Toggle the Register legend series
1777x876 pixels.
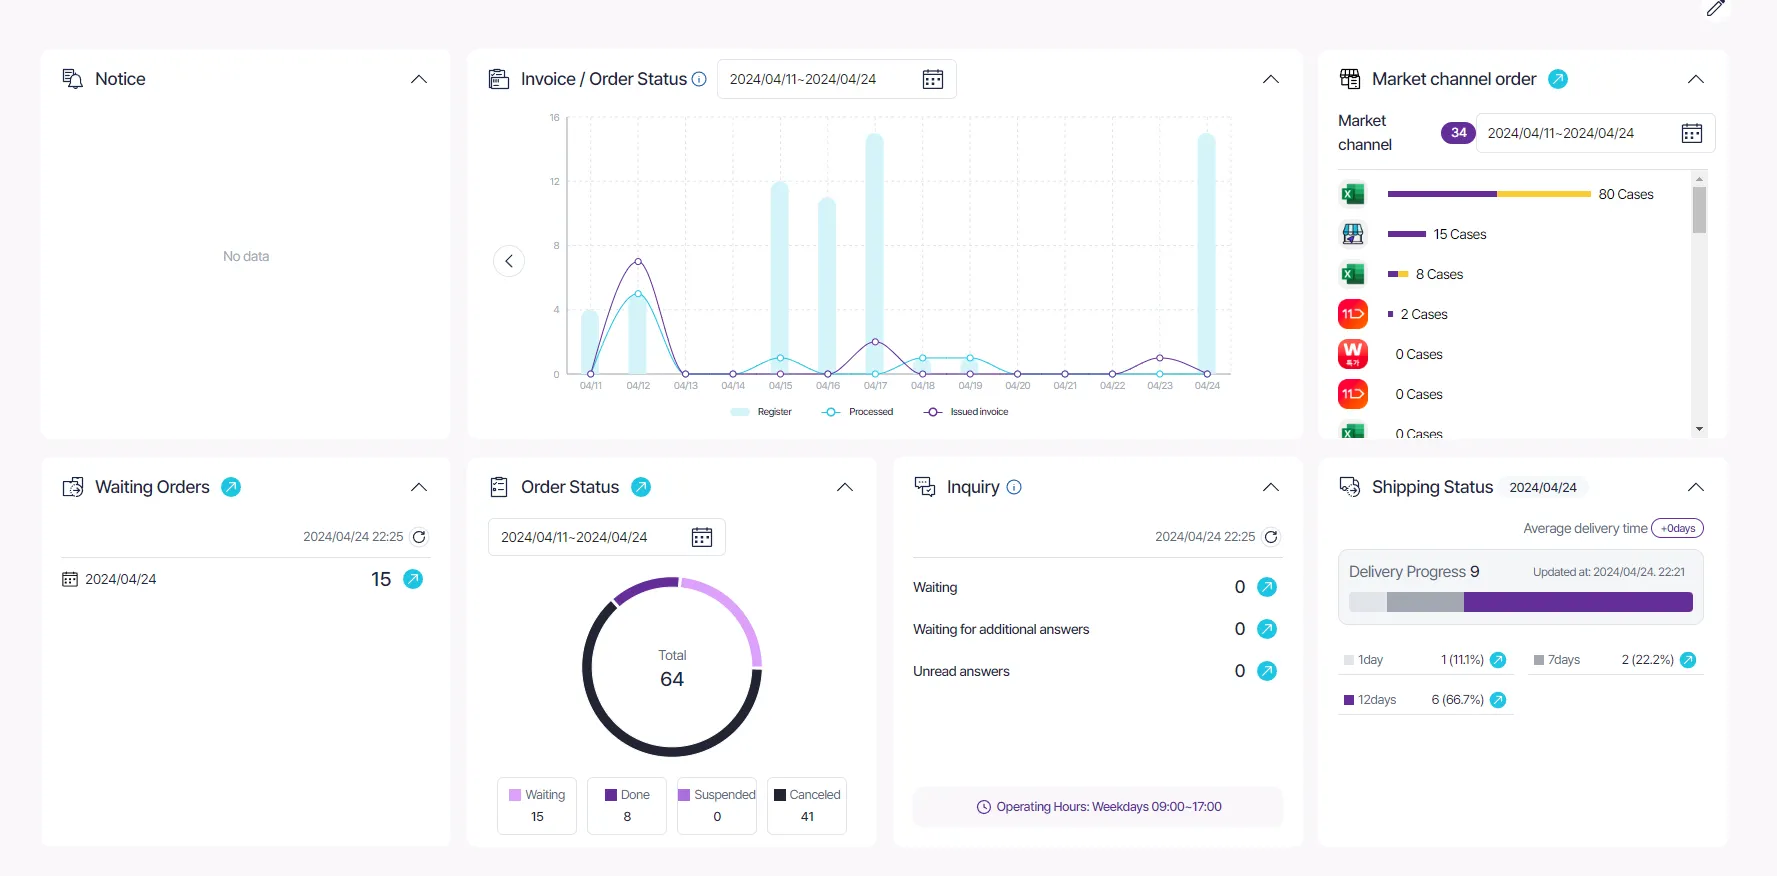click(761, 412)
